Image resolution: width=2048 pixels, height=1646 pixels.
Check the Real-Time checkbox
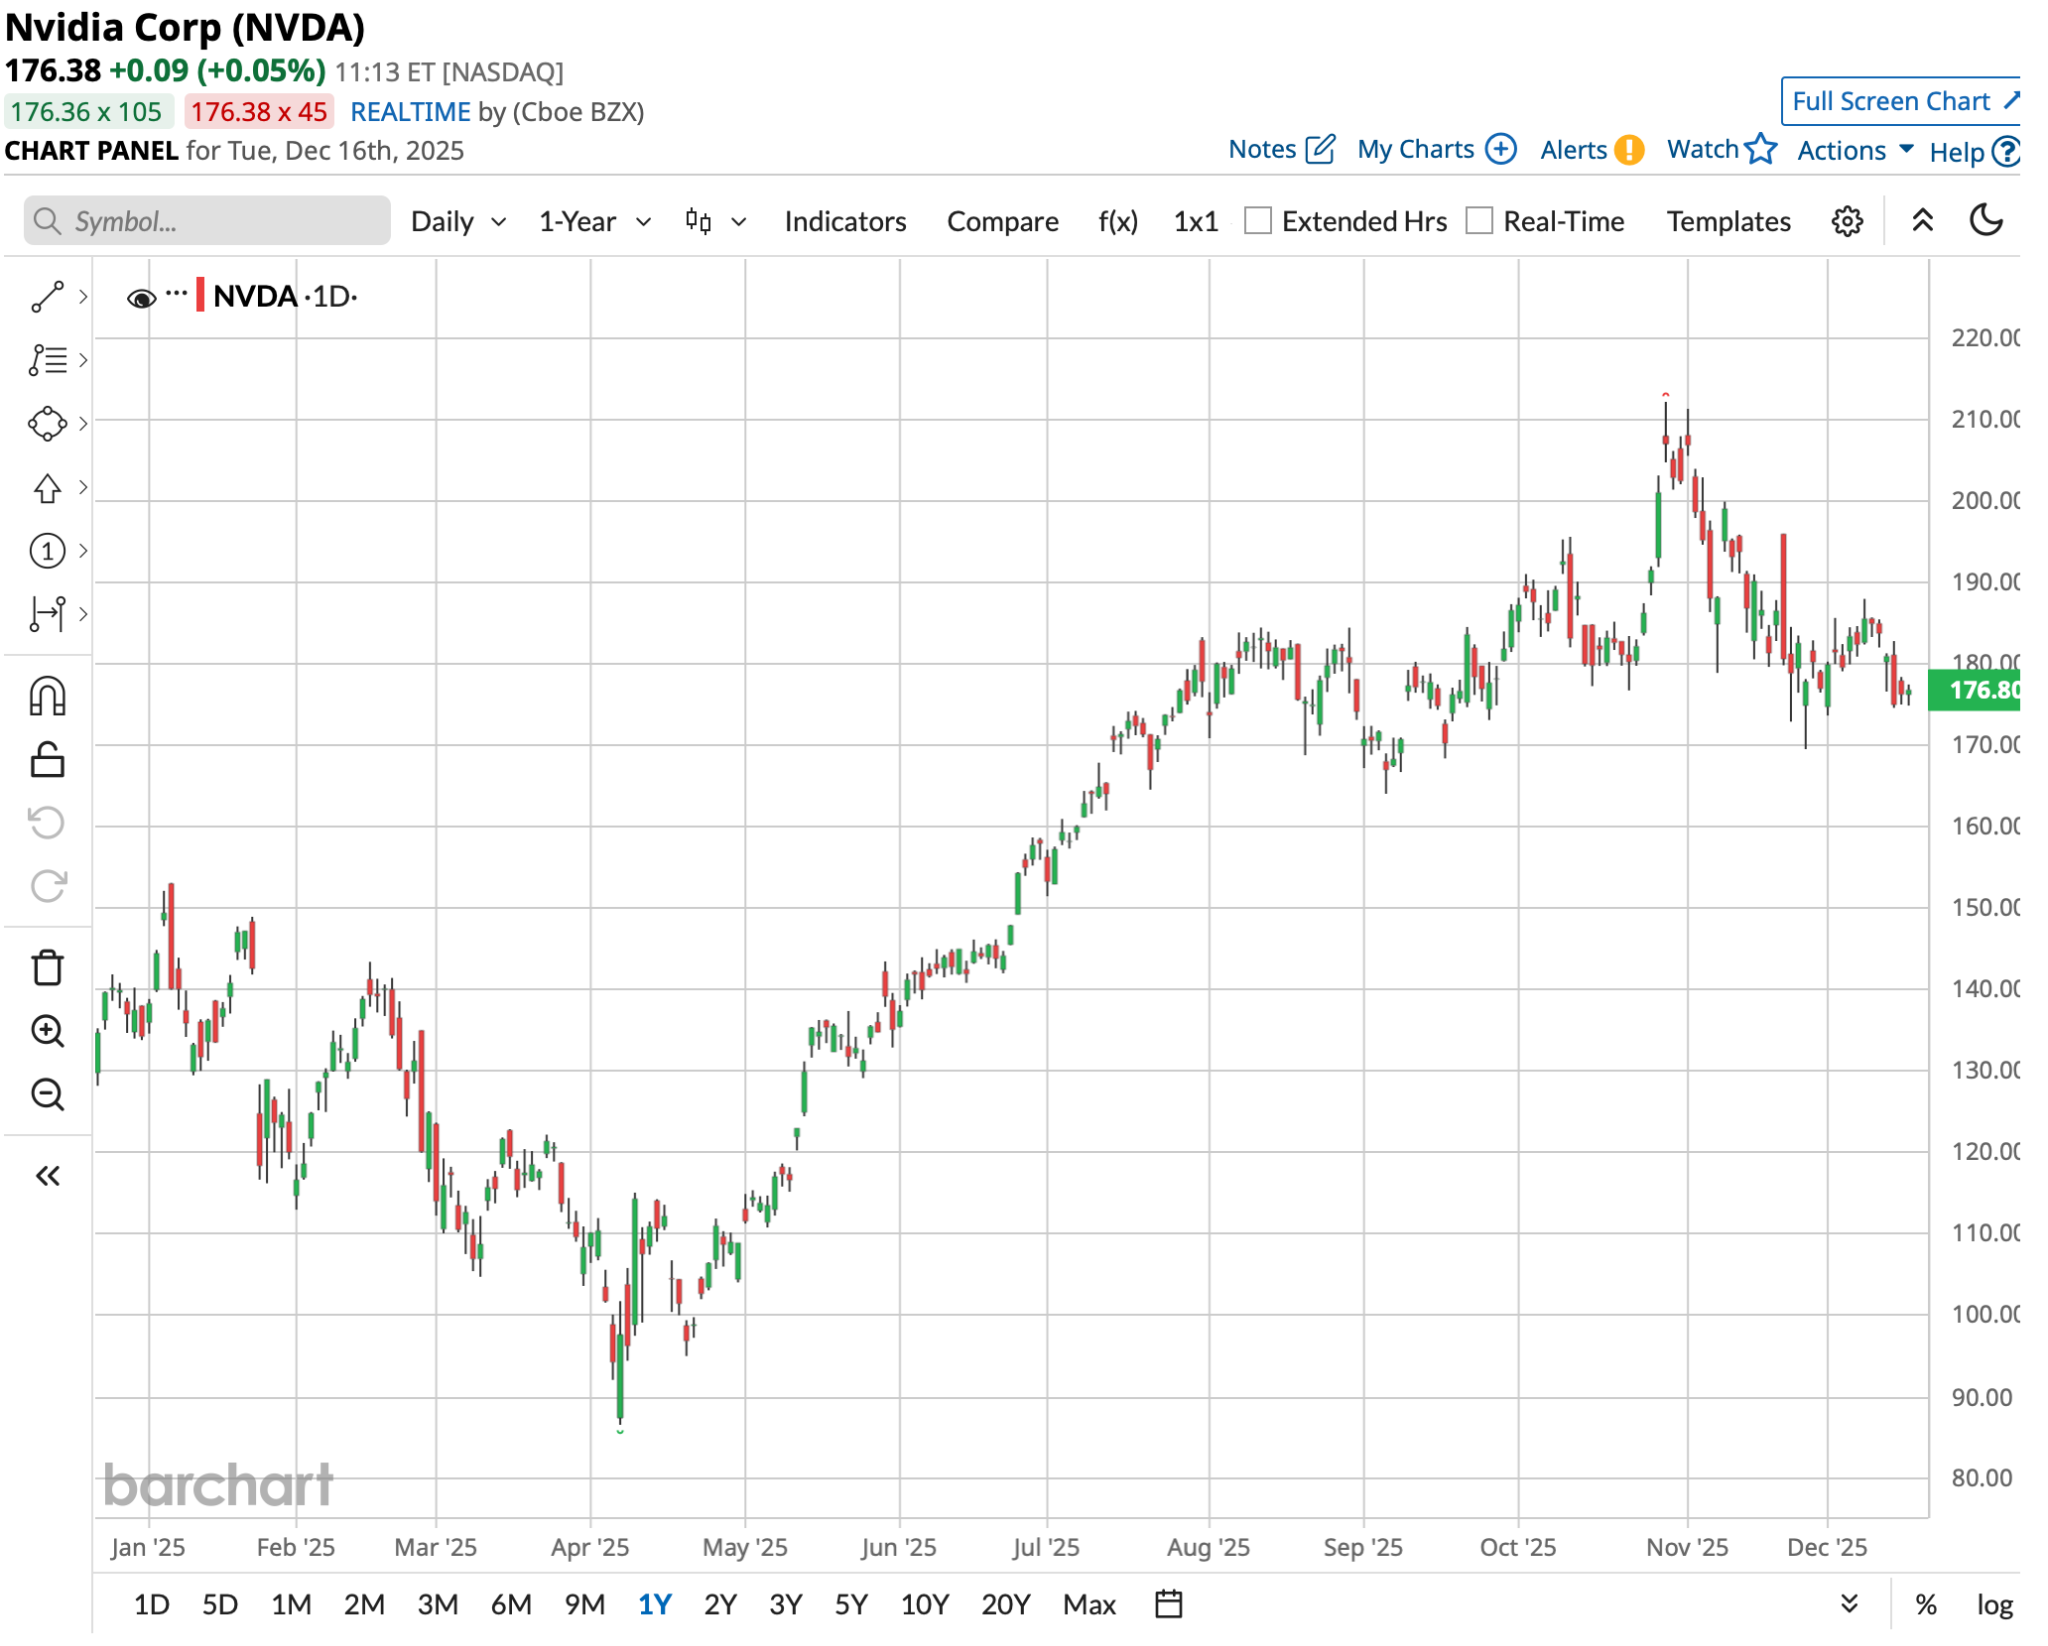click(1478, 221)
